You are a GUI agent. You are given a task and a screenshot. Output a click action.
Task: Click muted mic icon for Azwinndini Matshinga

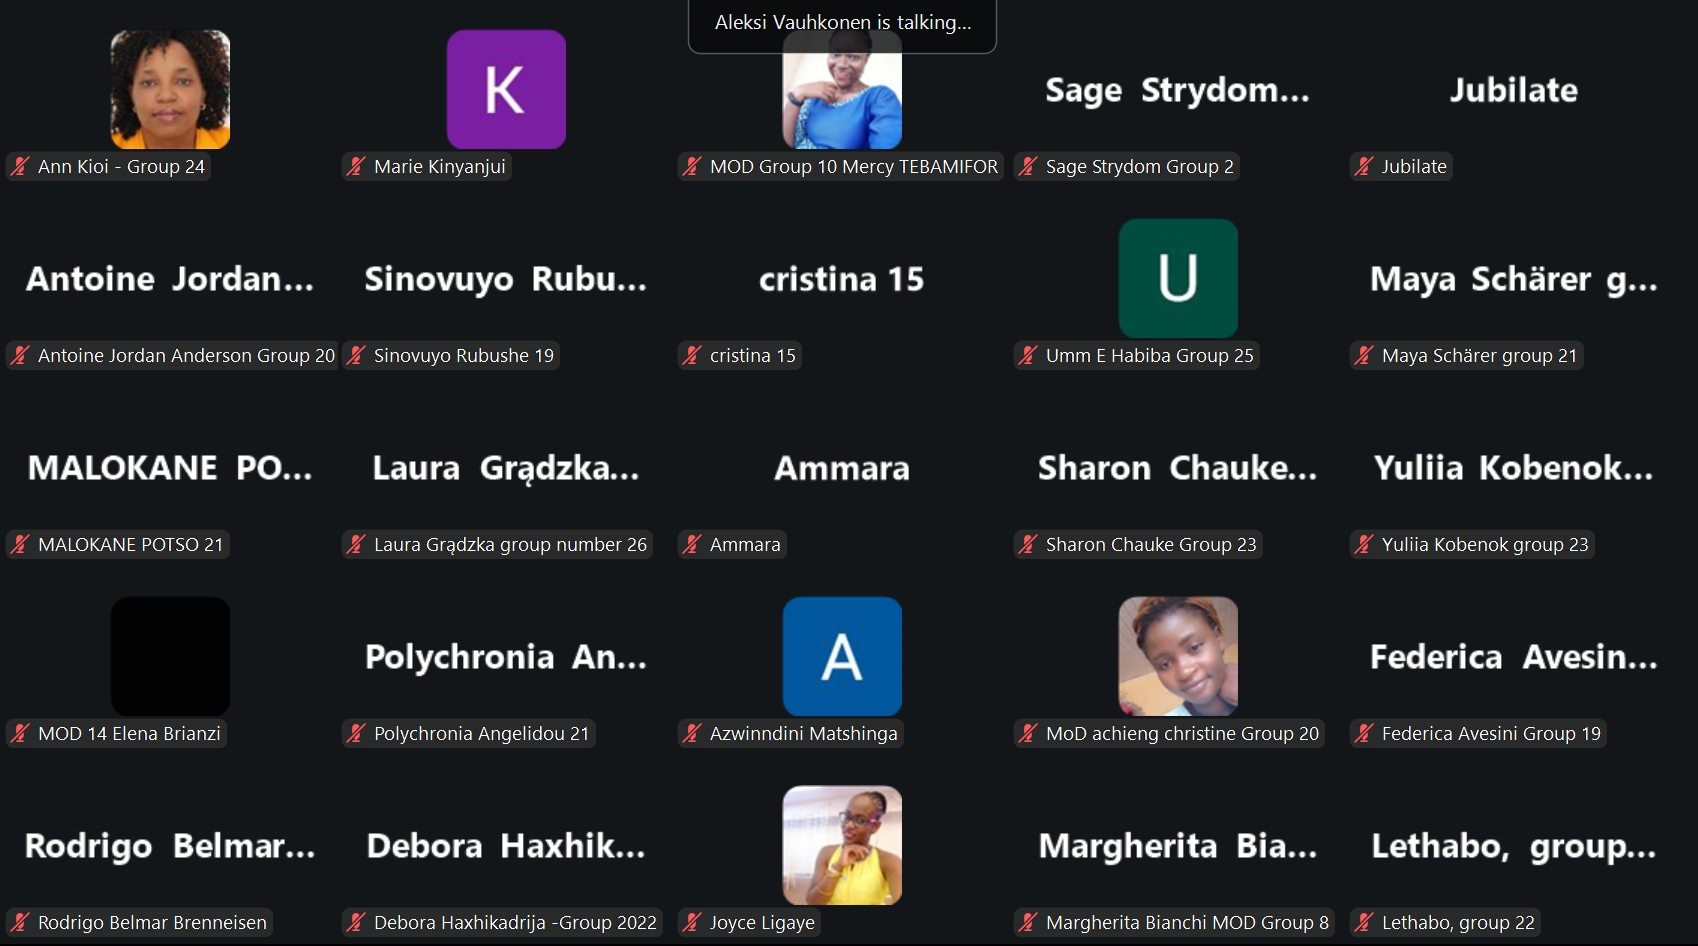coord(692,733)
